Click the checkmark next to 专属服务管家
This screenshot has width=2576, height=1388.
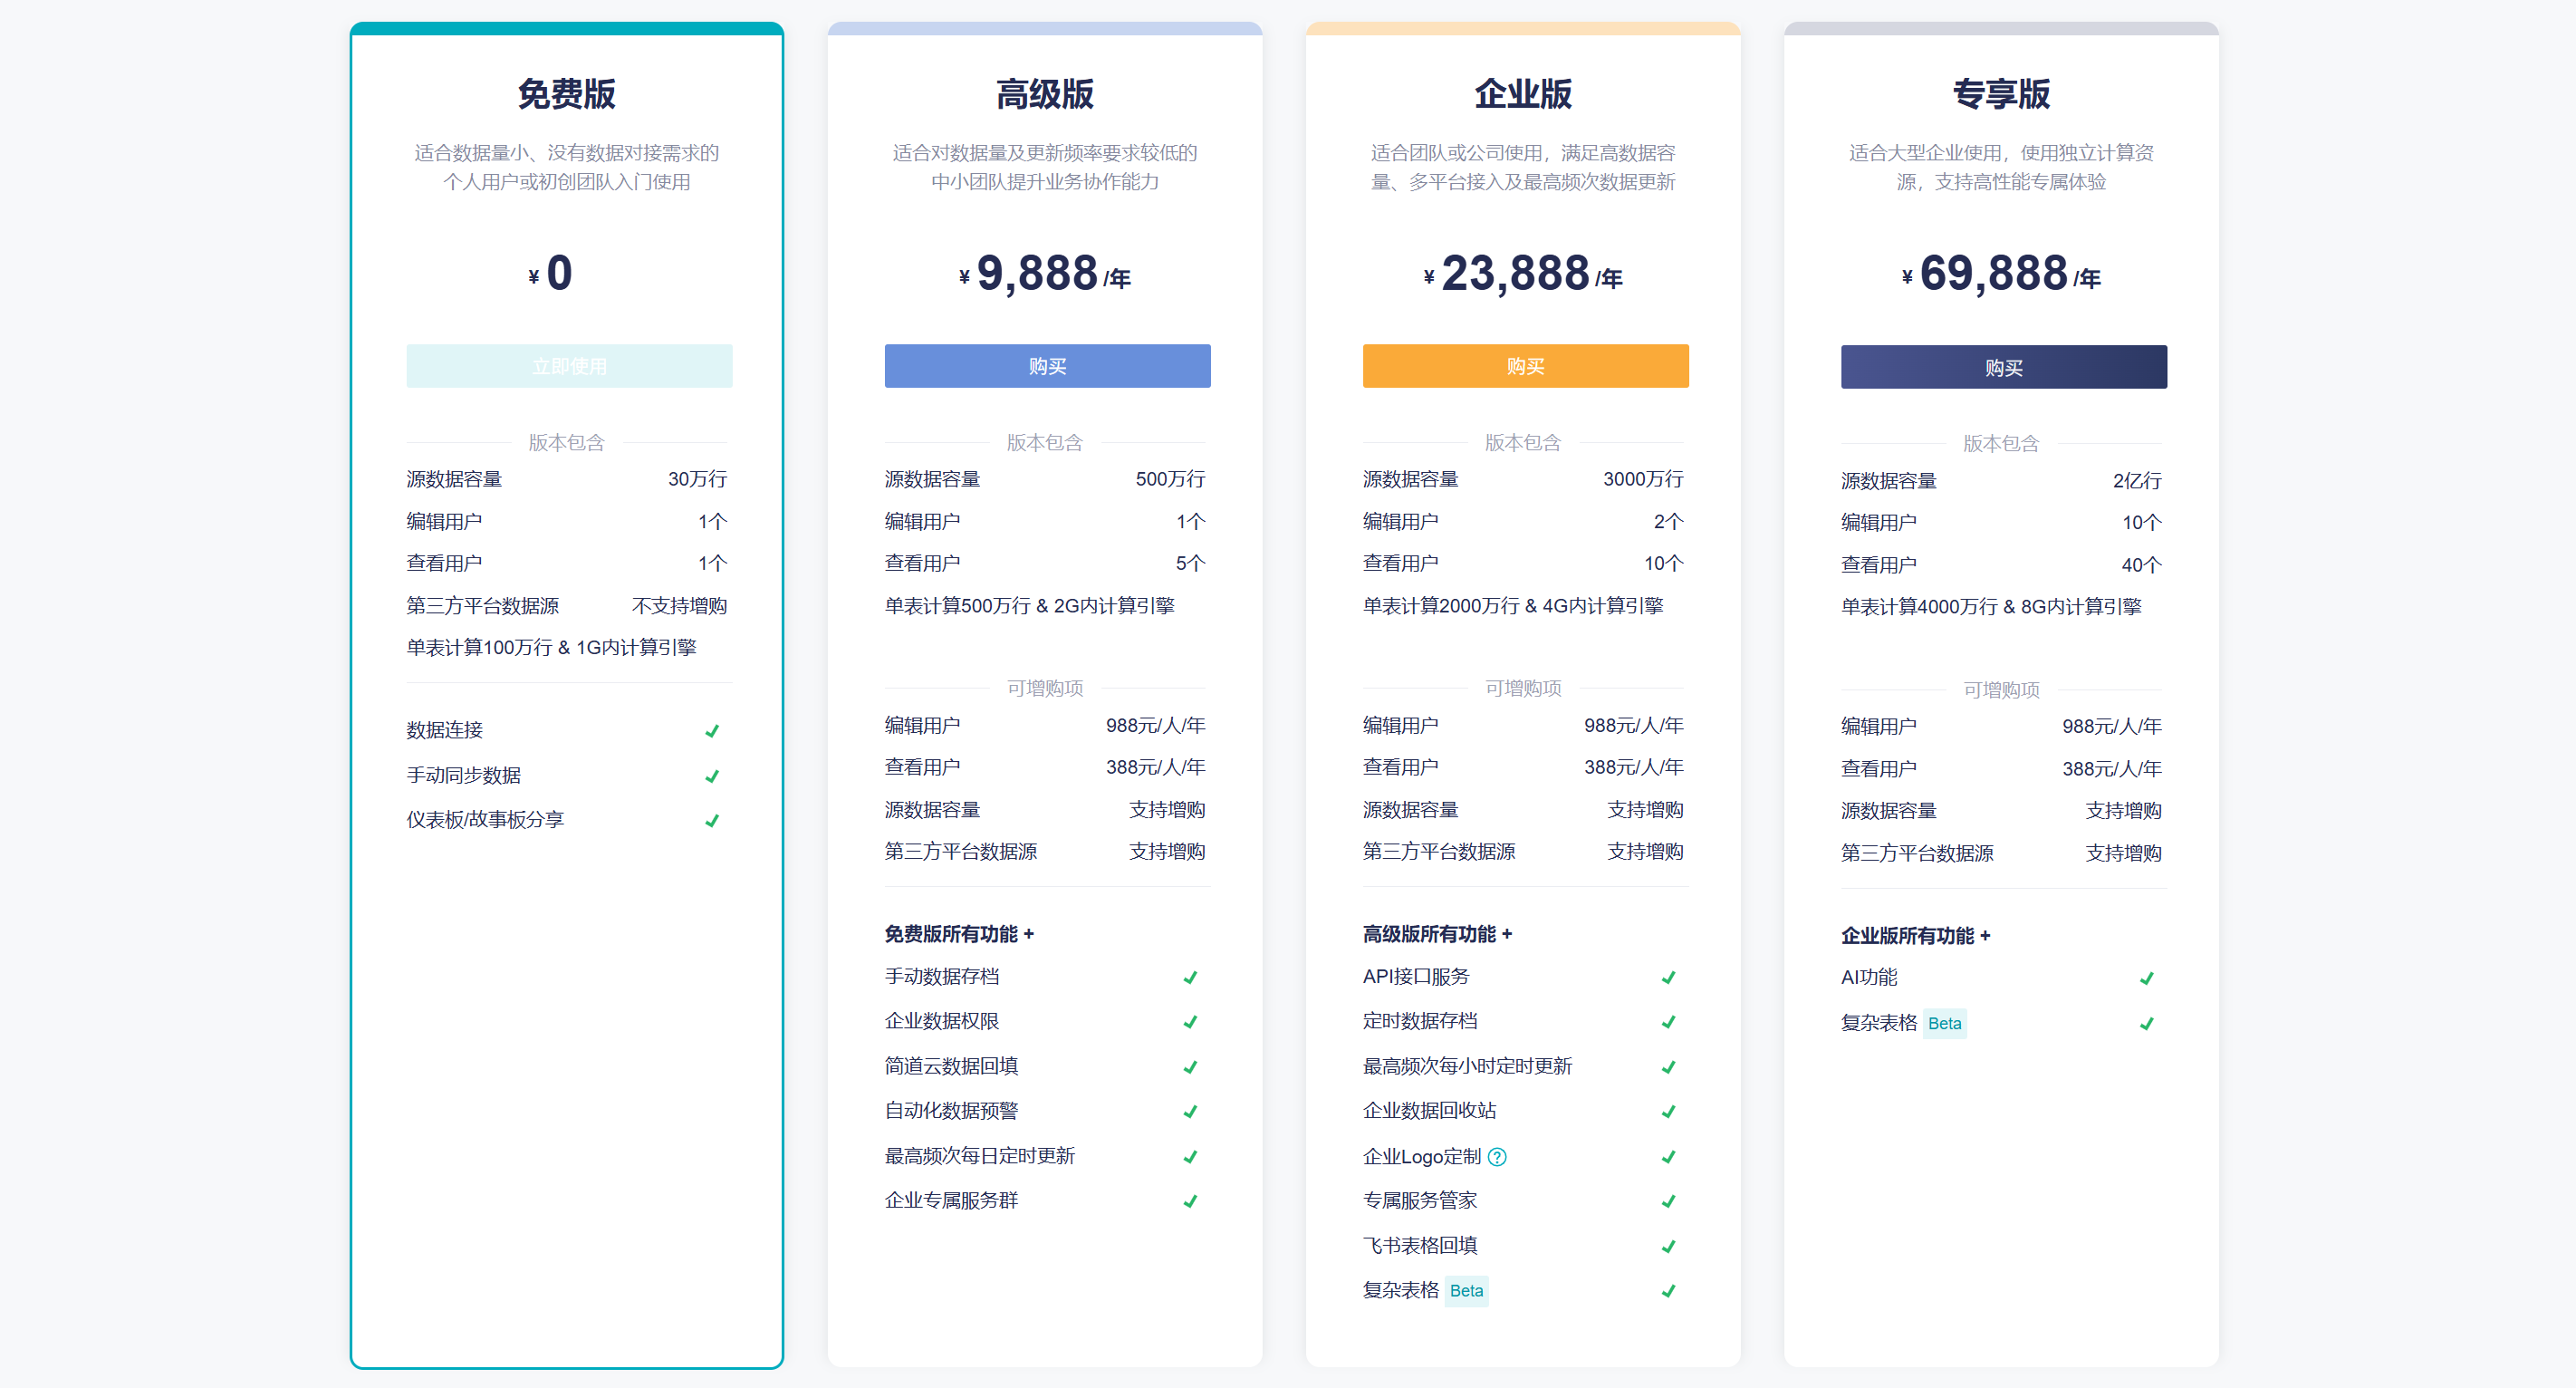[x=1668, y=1201]
